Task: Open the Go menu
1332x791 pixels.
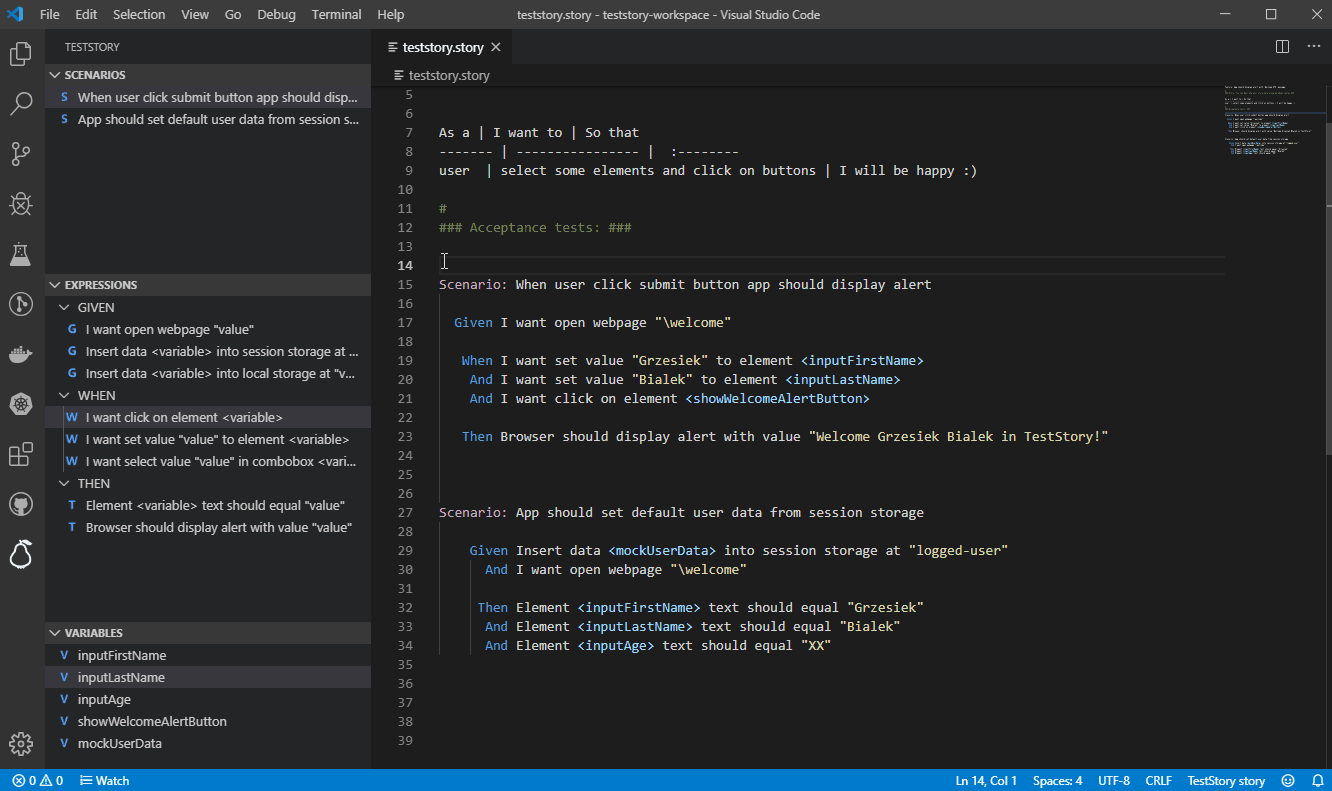Action: click(233, 14)
